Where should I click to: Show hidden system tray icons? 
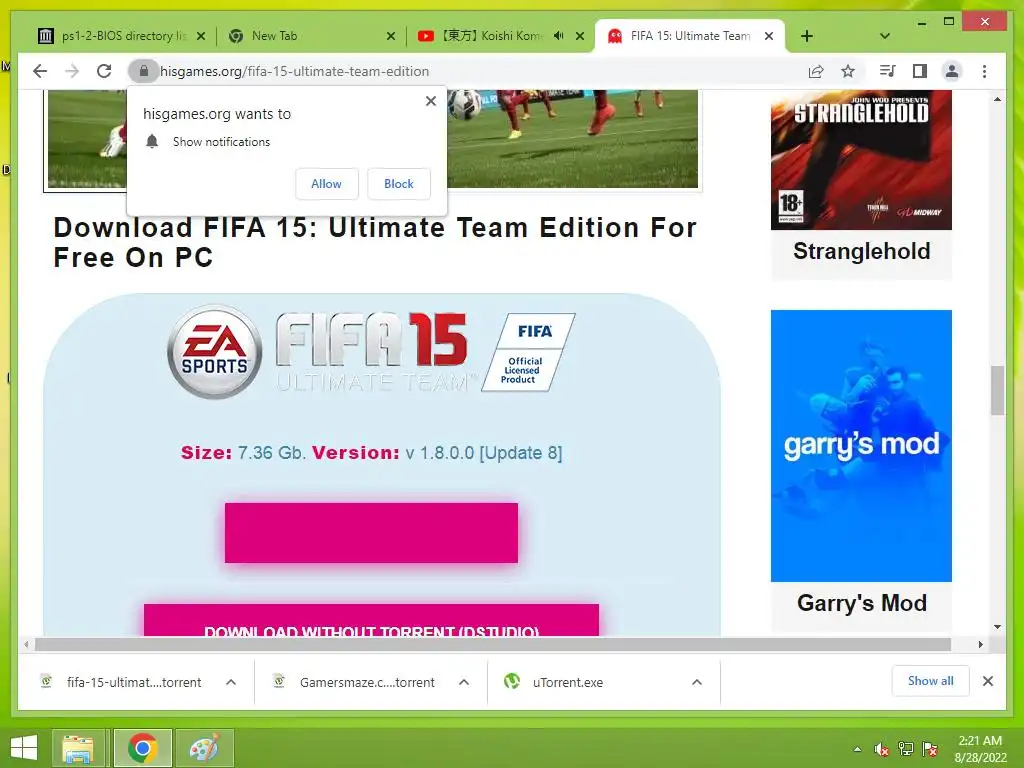pyautogui.click(x=857, y=749)
